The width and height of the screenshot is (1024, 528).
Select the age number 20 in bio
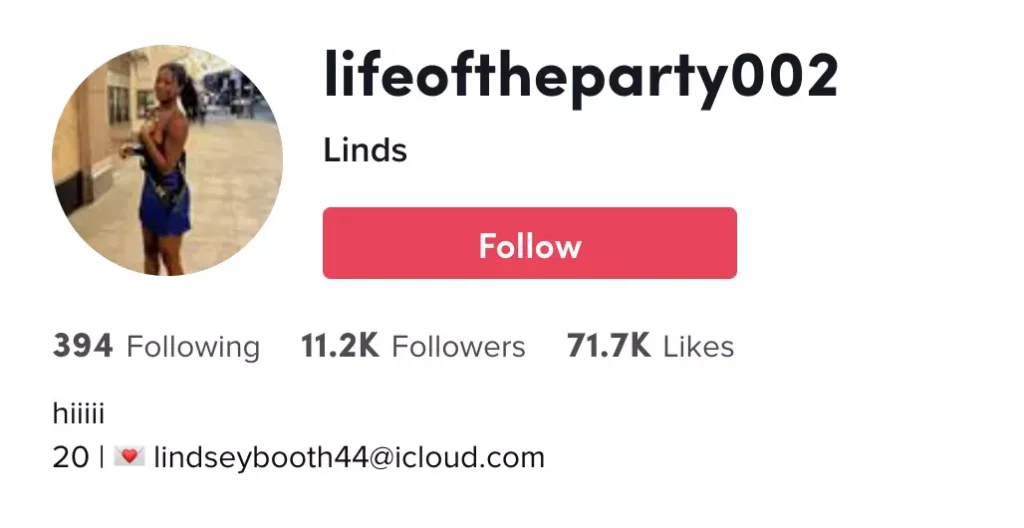coord(71,457)
